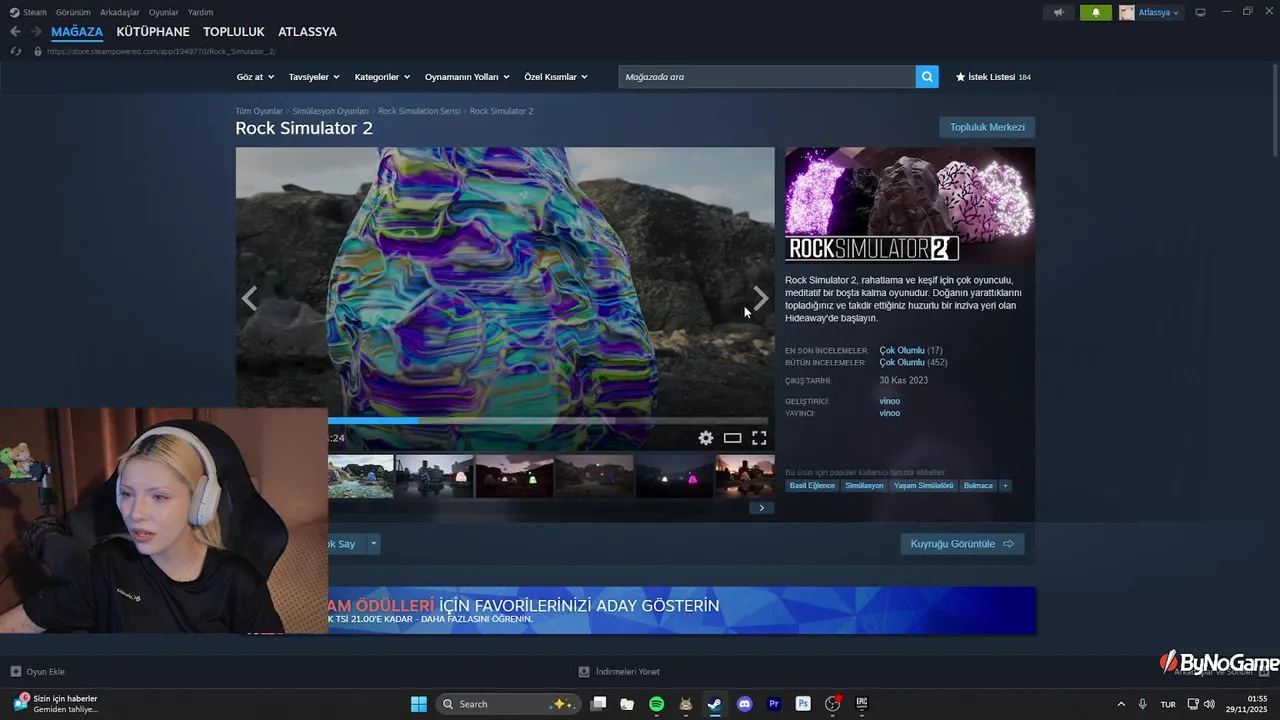Image resolution: width=1280 pixels, height=720 pixels.
Task: Show next media with right arrow
Action: pos(761,298)
